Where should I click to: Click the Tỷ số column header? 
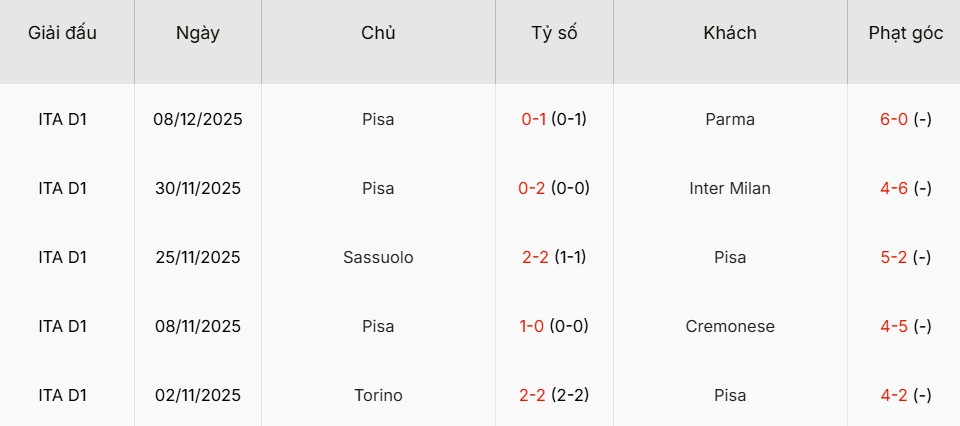click(554, 33)
